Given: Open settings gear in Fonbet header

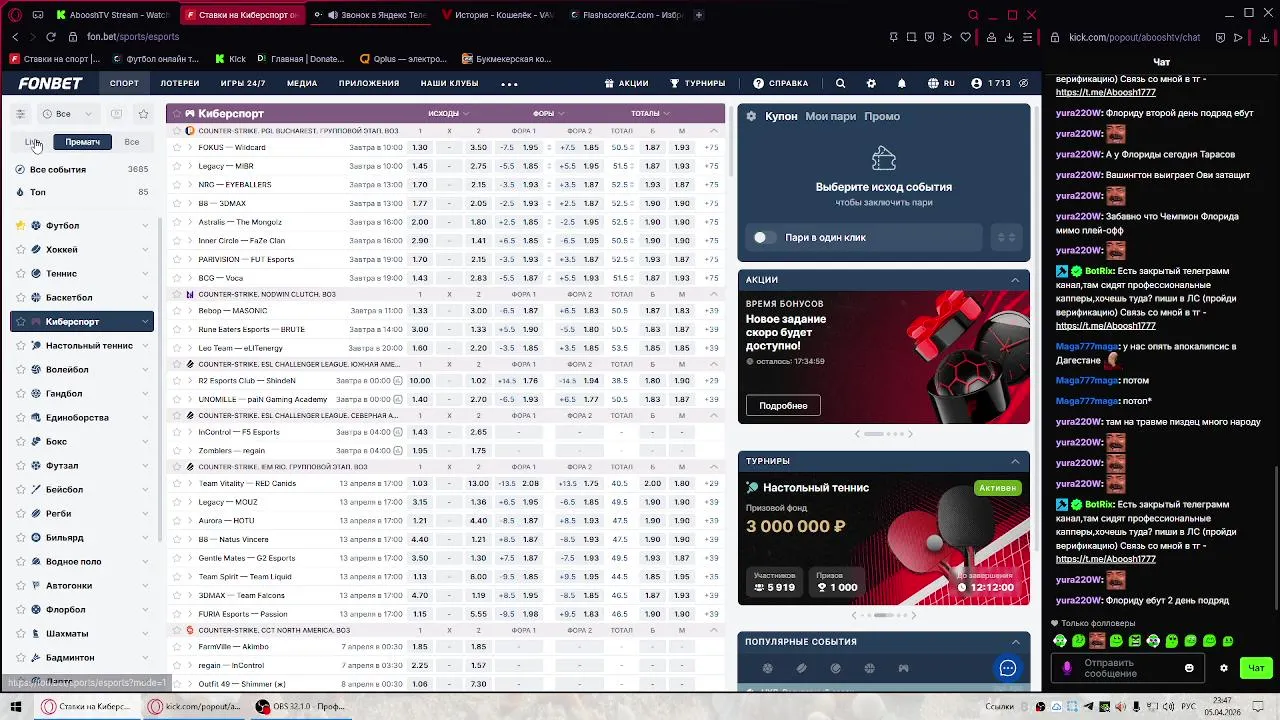Looking at the screenshot, I should [x=871, y=83].
